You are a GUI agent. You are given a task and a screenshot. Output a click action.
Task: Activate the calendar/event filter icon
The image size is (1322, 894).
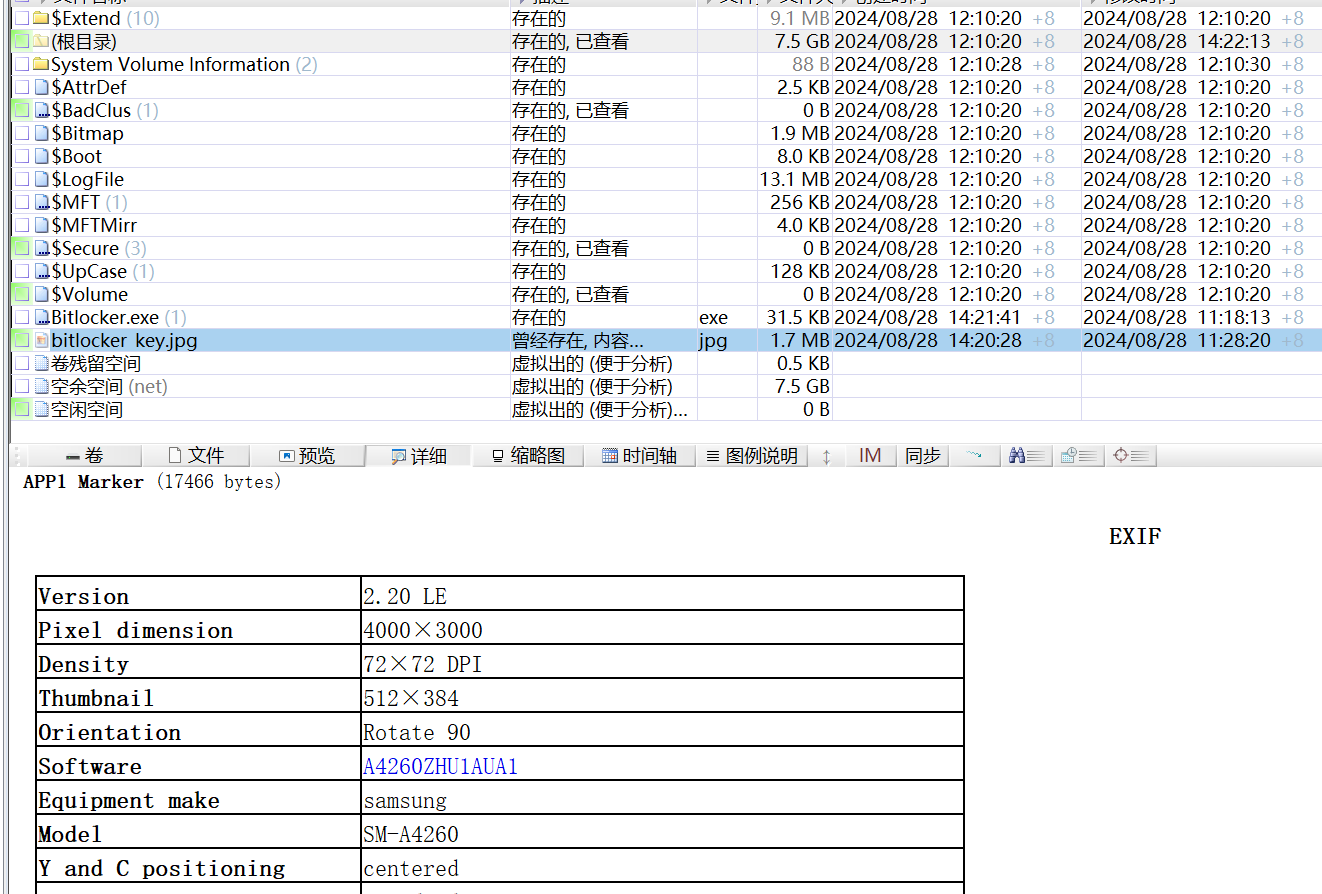(1078, 455)
